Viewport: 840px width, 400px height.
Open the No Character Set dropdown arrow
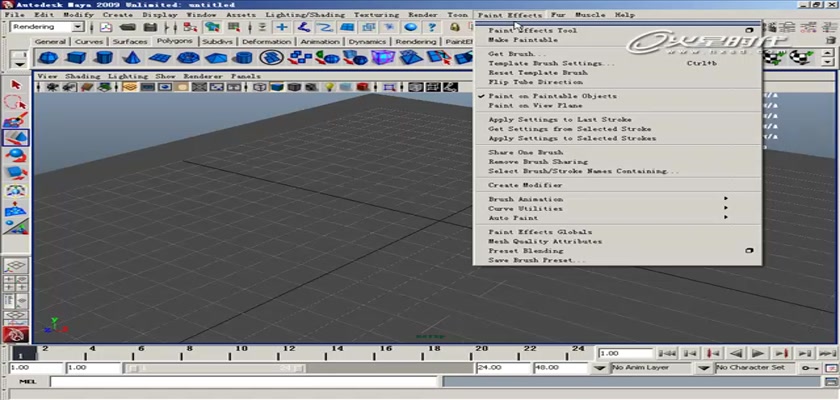703,368
